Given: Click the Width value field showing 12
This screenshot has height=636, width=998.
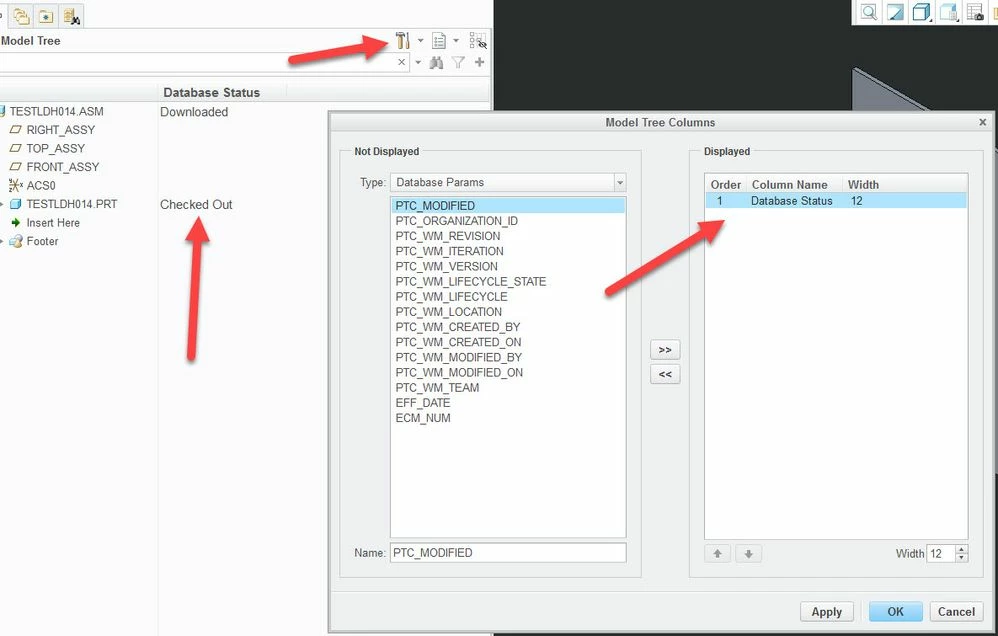Looking at the screenshot, I should [x=941, y=553].
